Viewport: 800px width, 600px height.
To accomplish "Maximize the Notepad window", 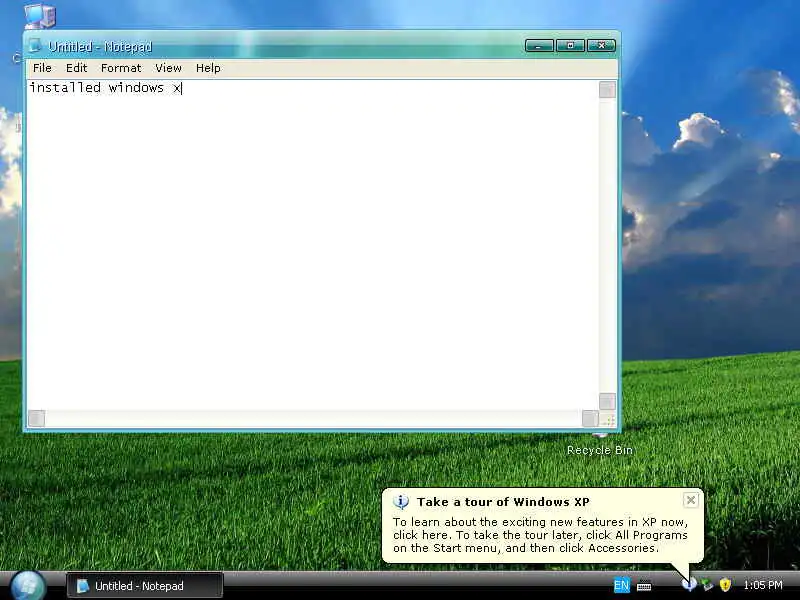I will [x=570, y=46].
